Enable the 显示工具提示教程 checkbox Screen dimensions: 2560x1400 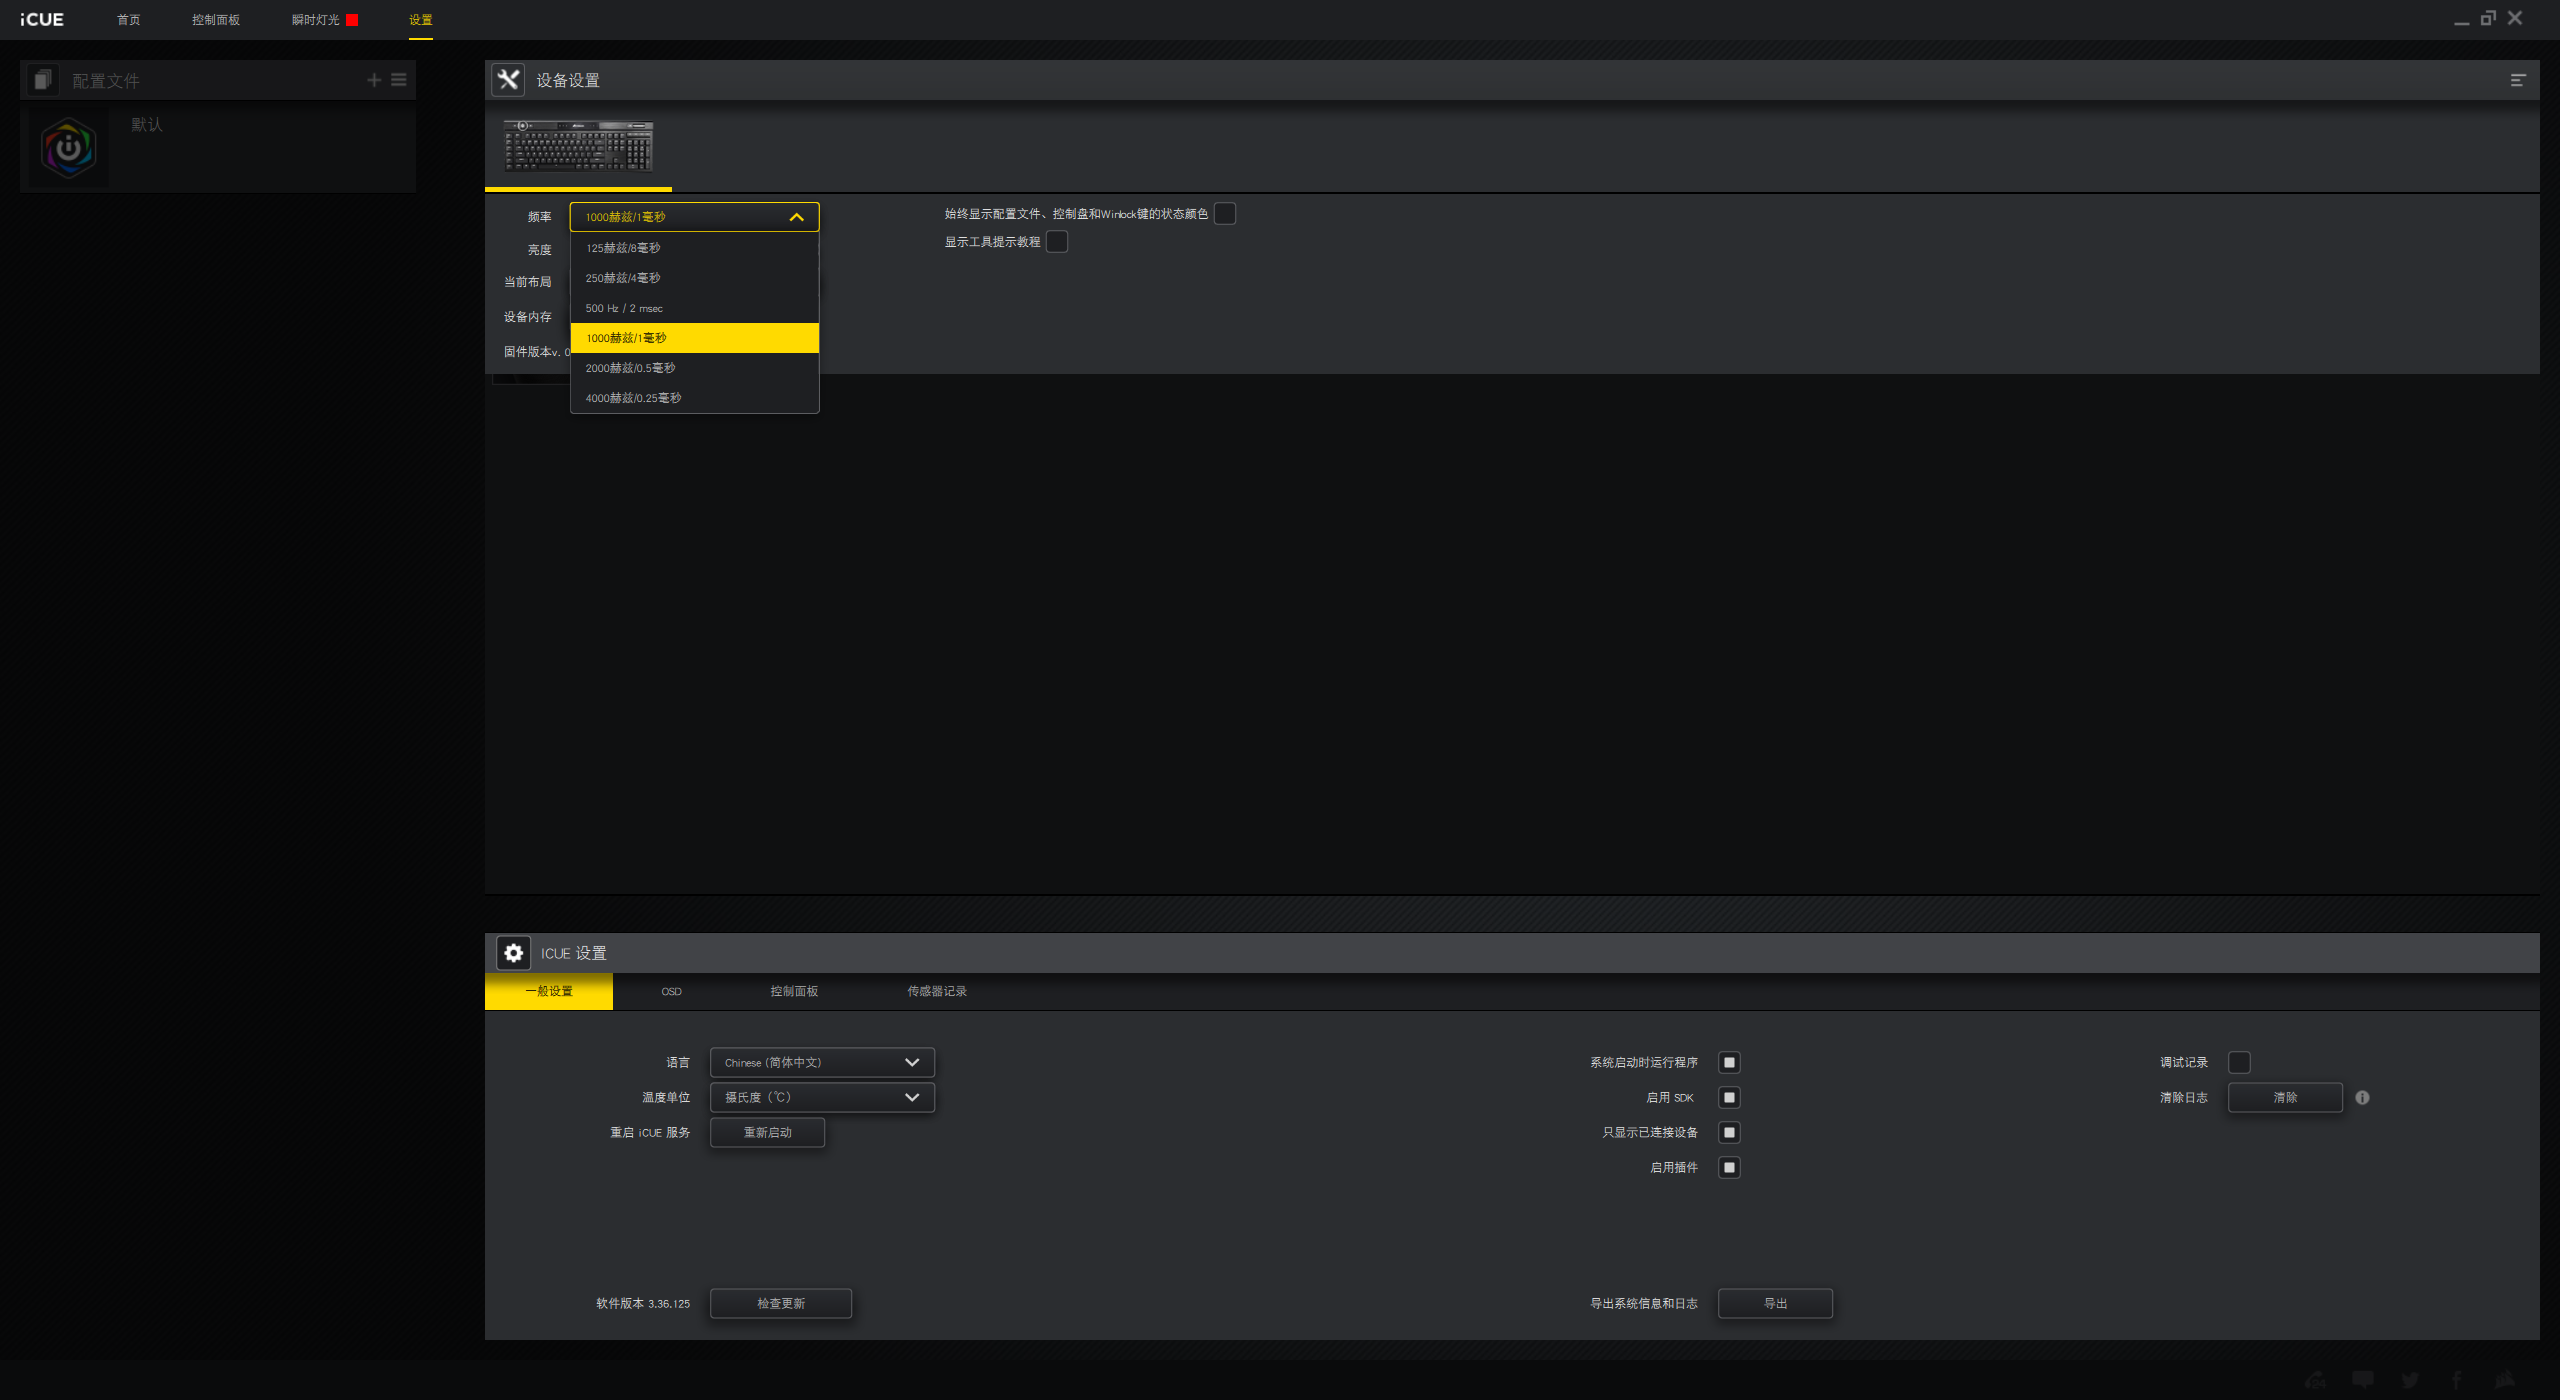pos(1057,242)
